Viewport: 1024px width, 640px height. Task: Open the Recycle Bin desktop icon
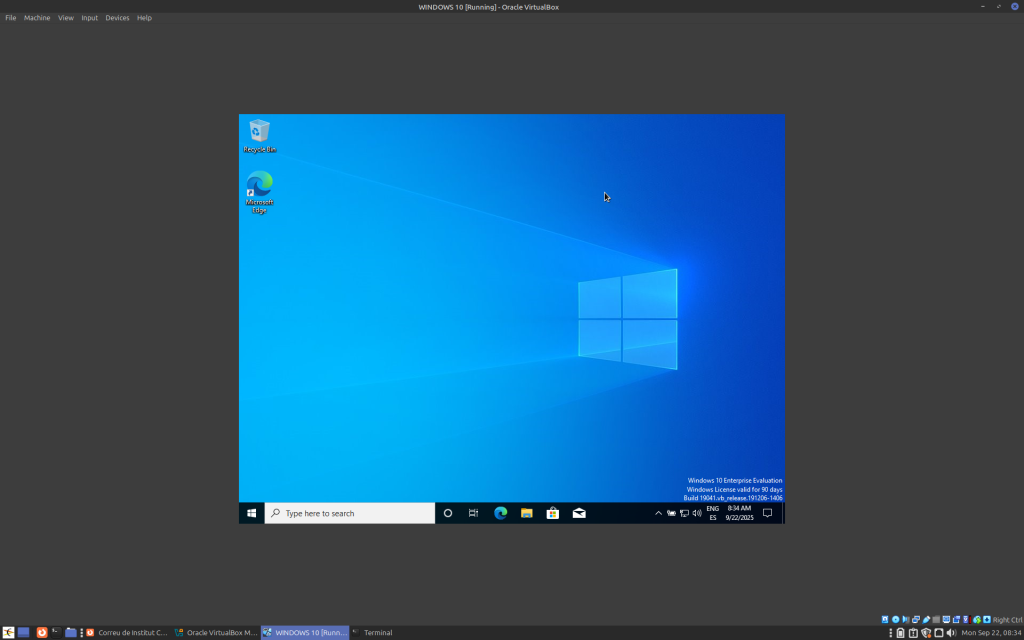(259, 133)
